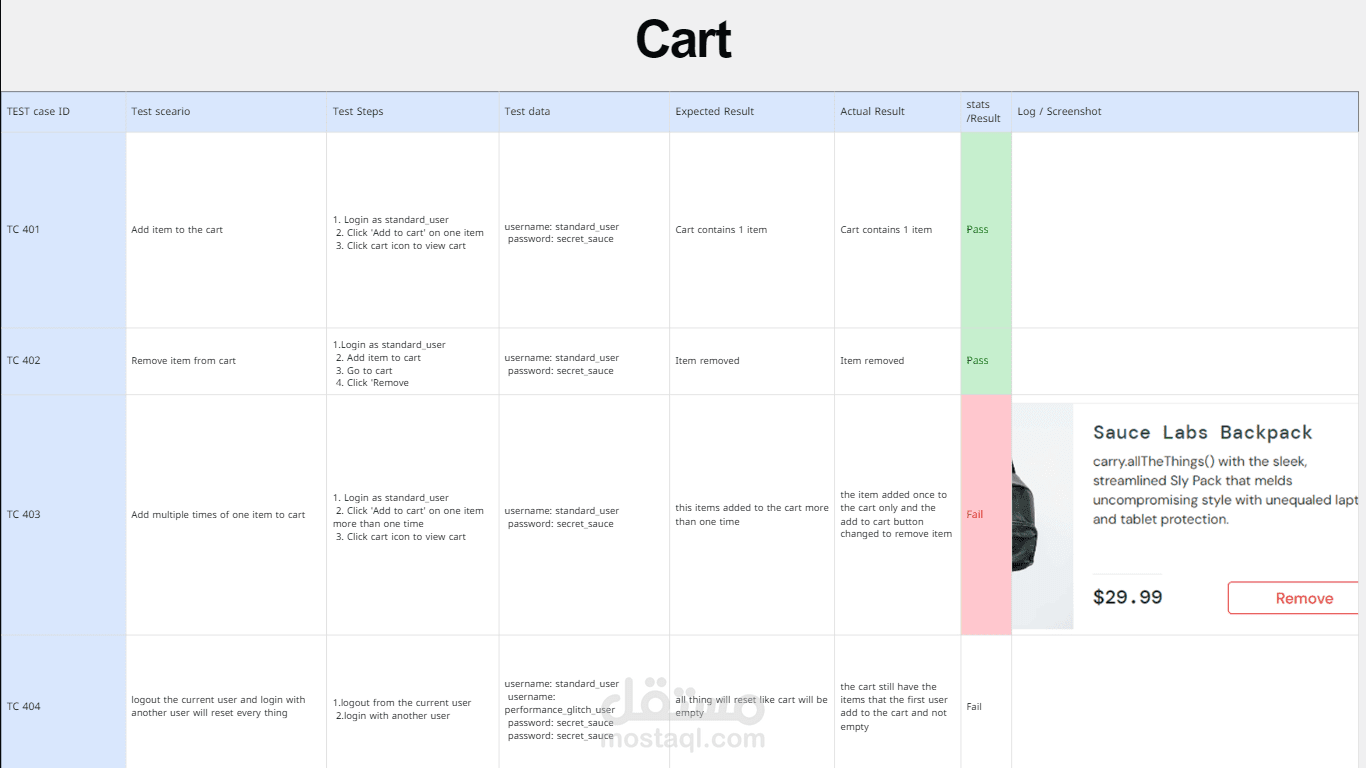
Task: Click the $29.99 price in the screenshot
Action: point(1128,597)
